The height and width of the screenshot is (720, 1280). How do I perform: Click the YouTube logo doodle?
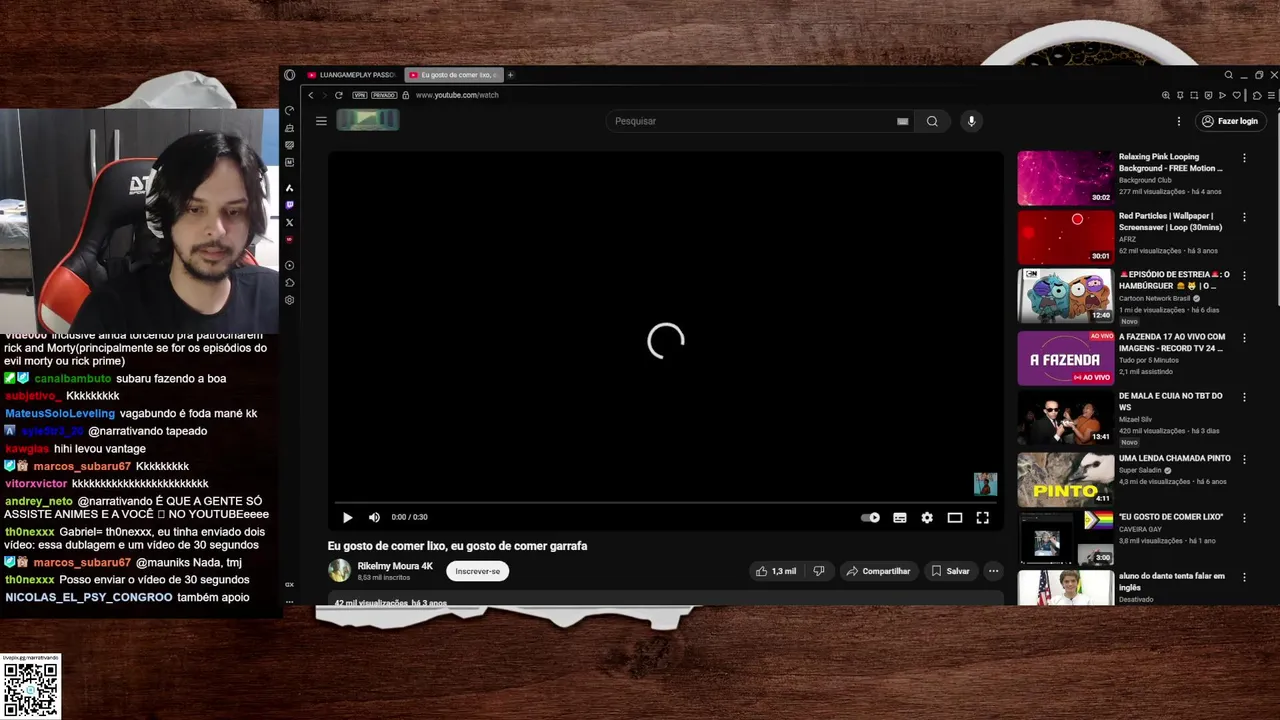(x=368, y=120)
